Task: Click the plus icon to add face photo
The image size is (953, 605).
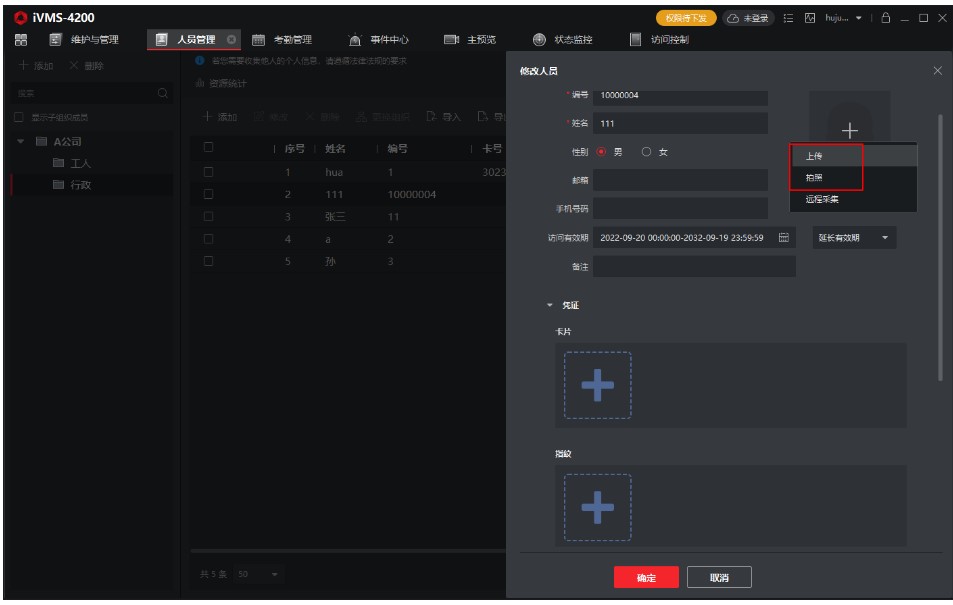Action: [850, 130]
